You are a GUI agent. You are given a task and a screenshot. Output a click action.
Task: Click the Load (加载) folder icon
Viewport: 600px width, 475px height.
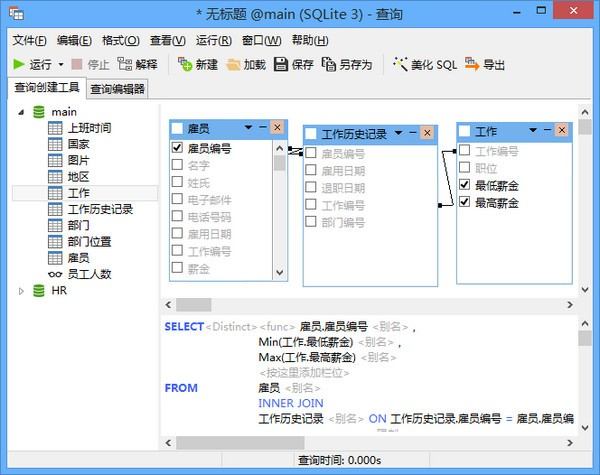pyautogui.click(x=233, y=65)
